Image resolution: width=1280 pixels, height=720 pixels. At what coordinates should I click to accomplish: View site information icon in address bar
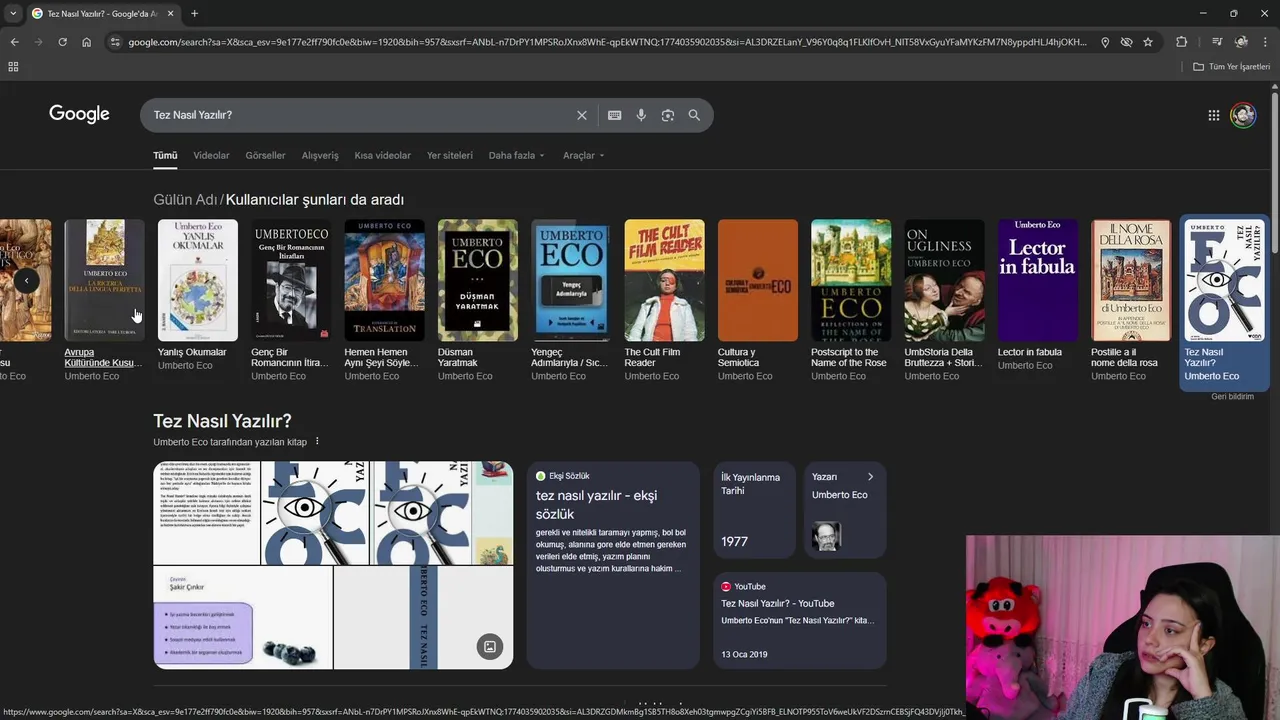pos(115,42)
